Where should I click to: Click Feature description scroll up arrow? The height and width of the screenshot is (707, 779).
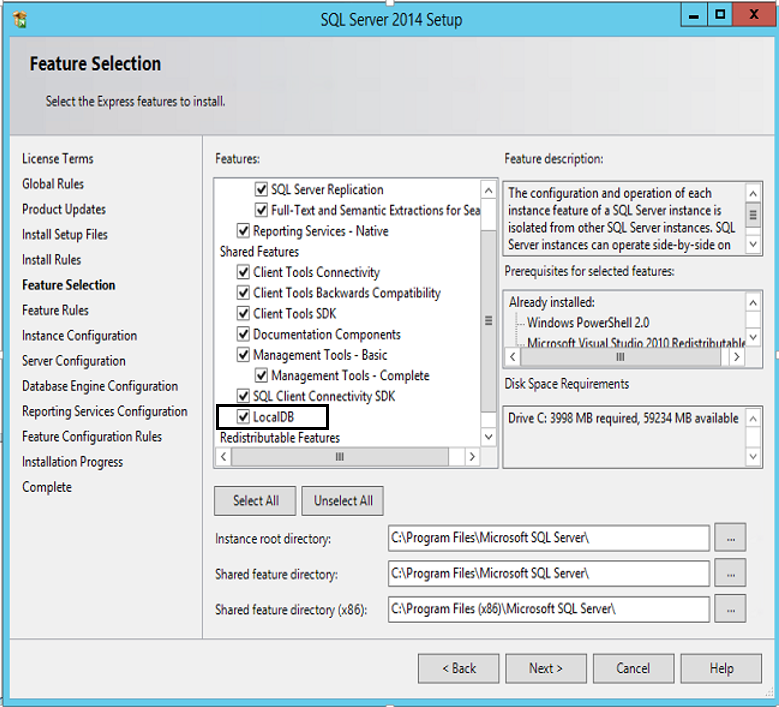pyautogui.click(x=753, y=193)
